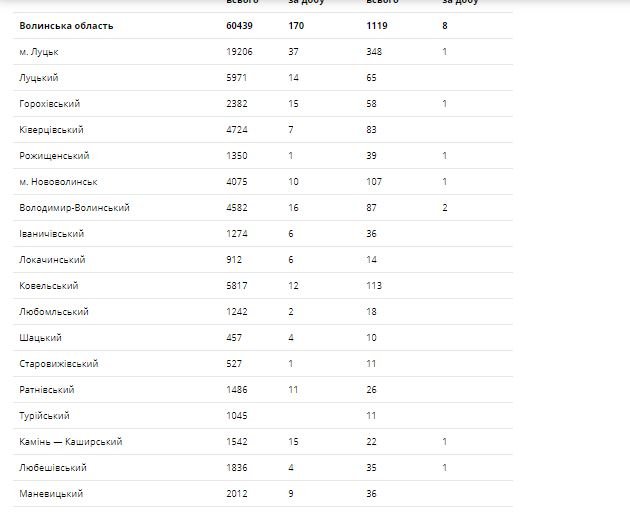Viewport: 630px width, 516px height.
Task: Click the Маневицький row label
Action: tap(50, 493)
